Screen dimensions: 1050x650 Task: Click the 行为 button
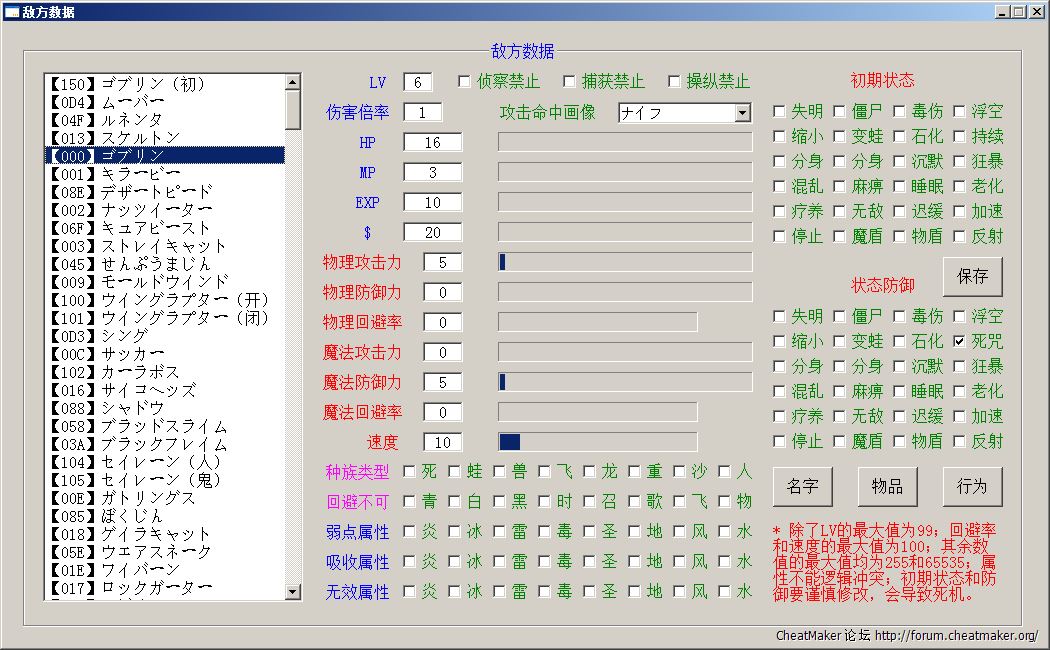[x=972, y=487]
